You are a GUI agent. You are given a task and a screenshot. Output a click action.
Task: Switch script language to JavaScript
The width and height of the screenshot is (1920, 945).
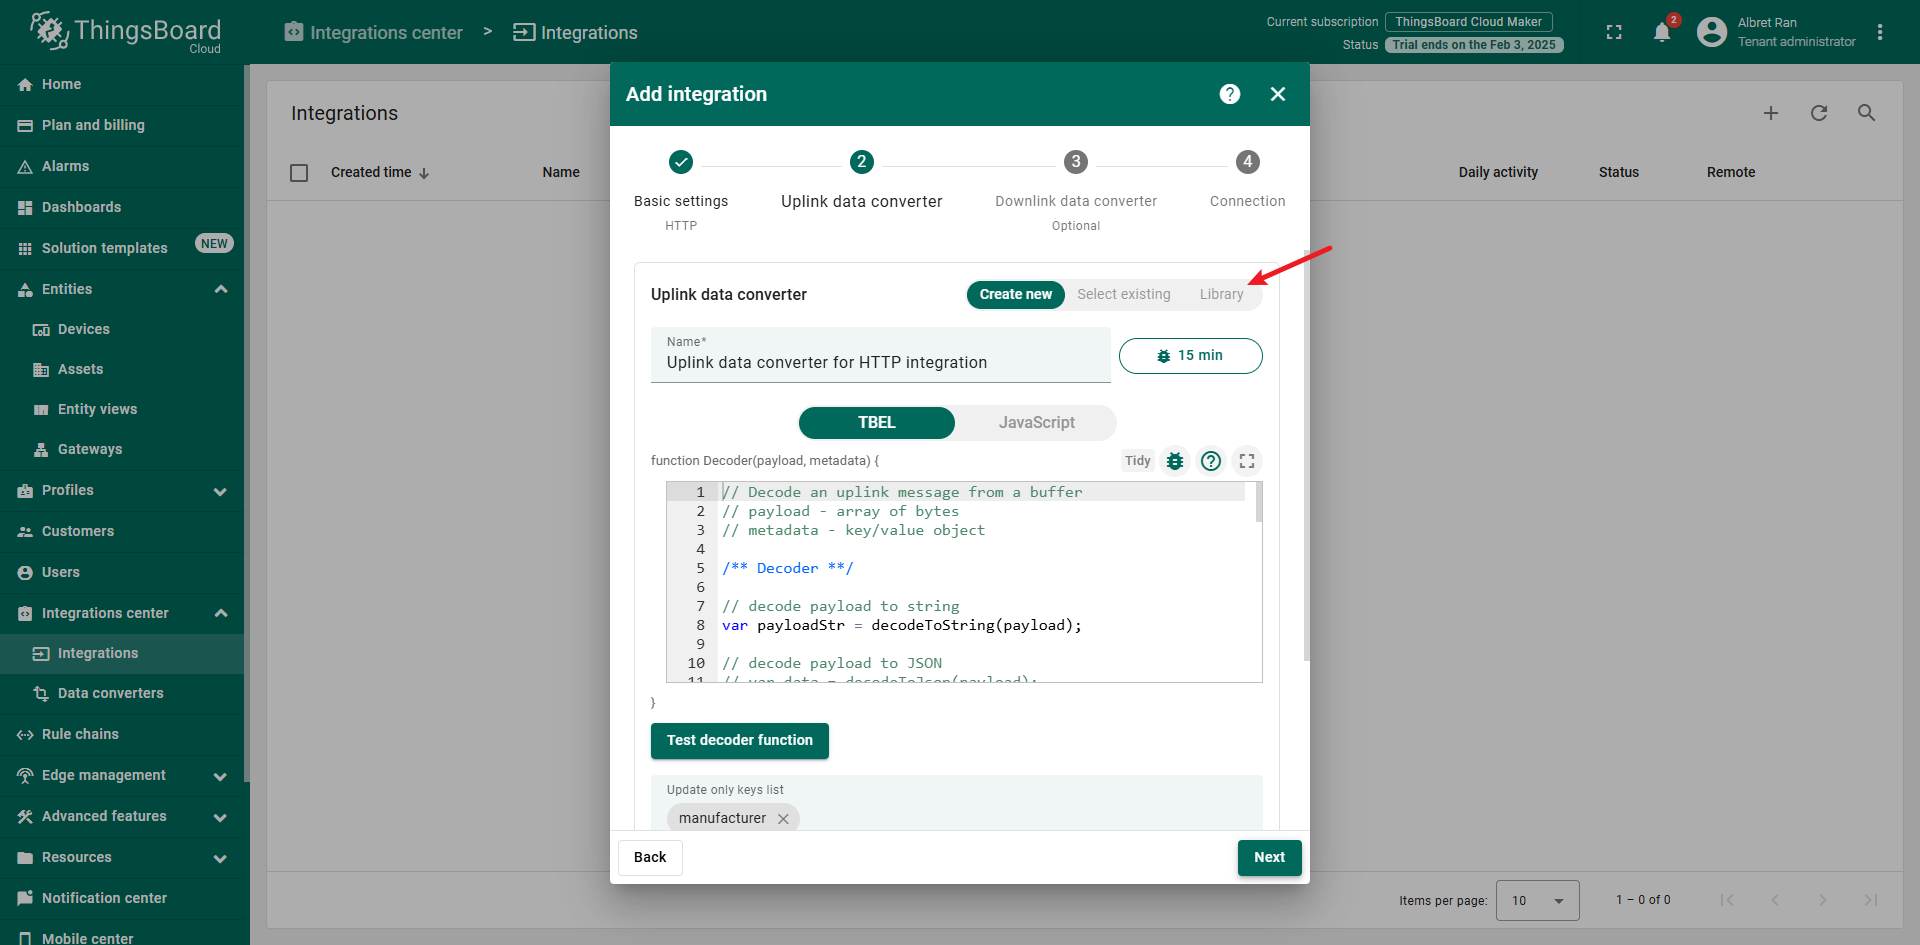(1036, 423)
